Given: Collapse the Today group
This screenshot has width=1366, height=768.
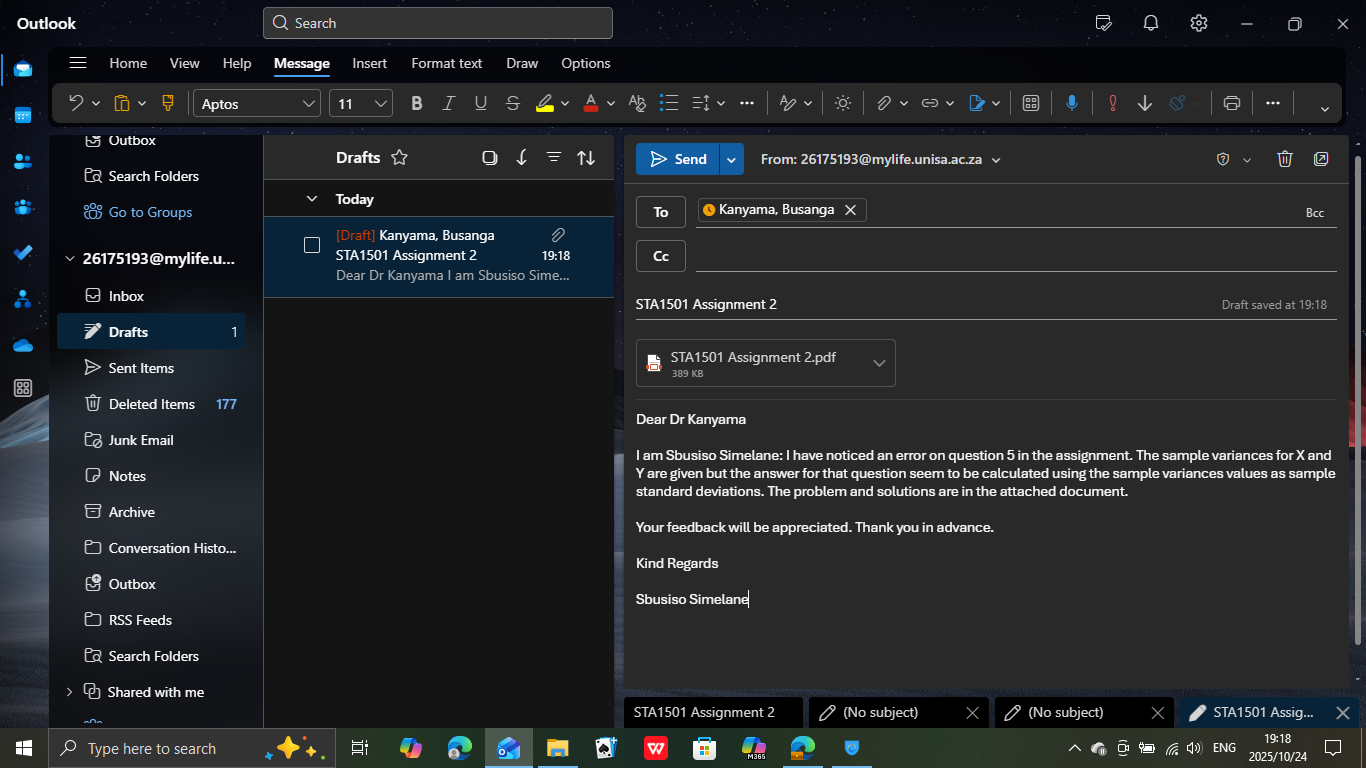Looking at the screenshot, I should click(x=312, y=199).
